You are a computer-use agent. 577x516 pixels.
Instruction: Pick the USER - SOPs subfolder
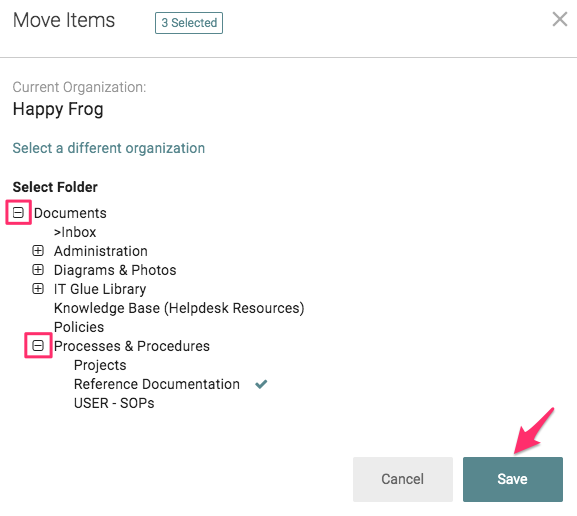[114, 403]
